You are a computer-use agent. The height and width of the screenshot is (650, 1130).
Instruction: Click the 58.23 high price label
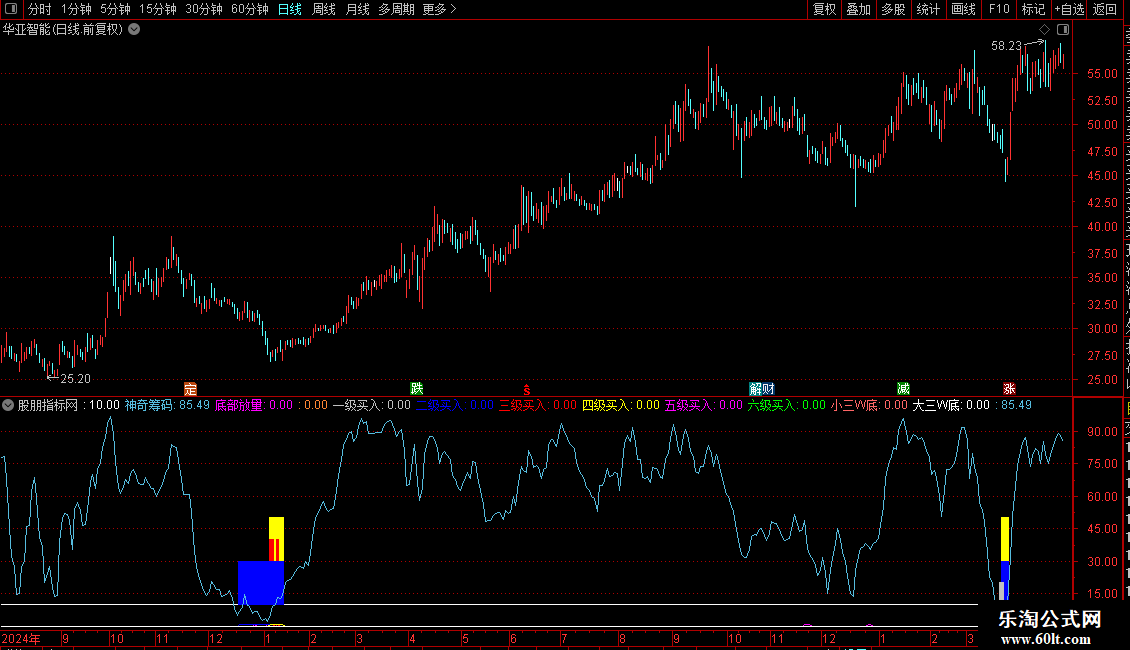1006,46
